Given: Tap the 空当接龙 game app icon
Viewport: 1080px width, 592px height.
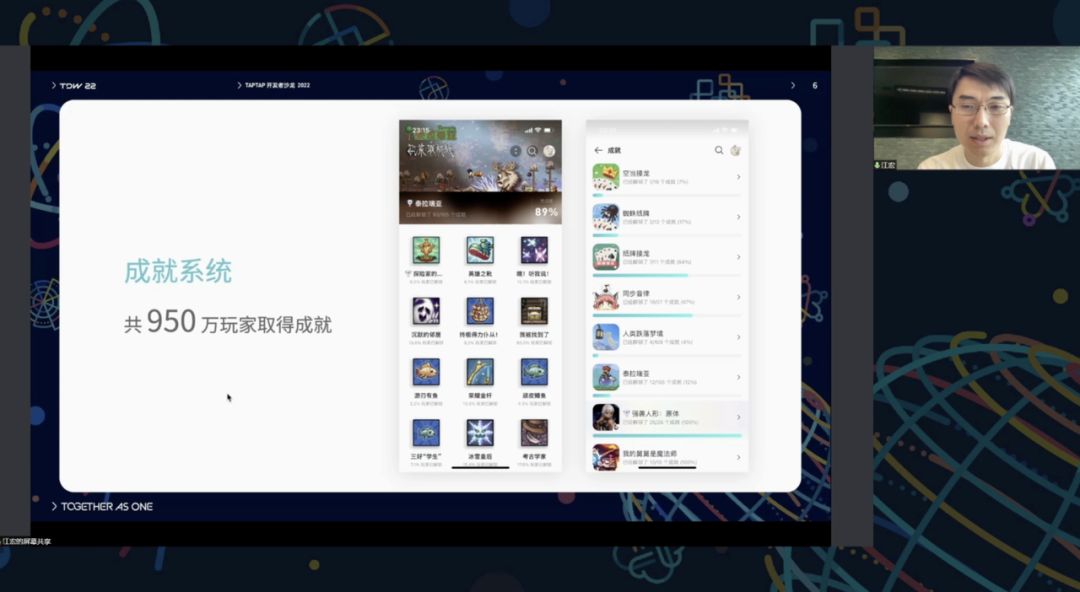Looking at the screenshot, I should (x=606, y=177).
